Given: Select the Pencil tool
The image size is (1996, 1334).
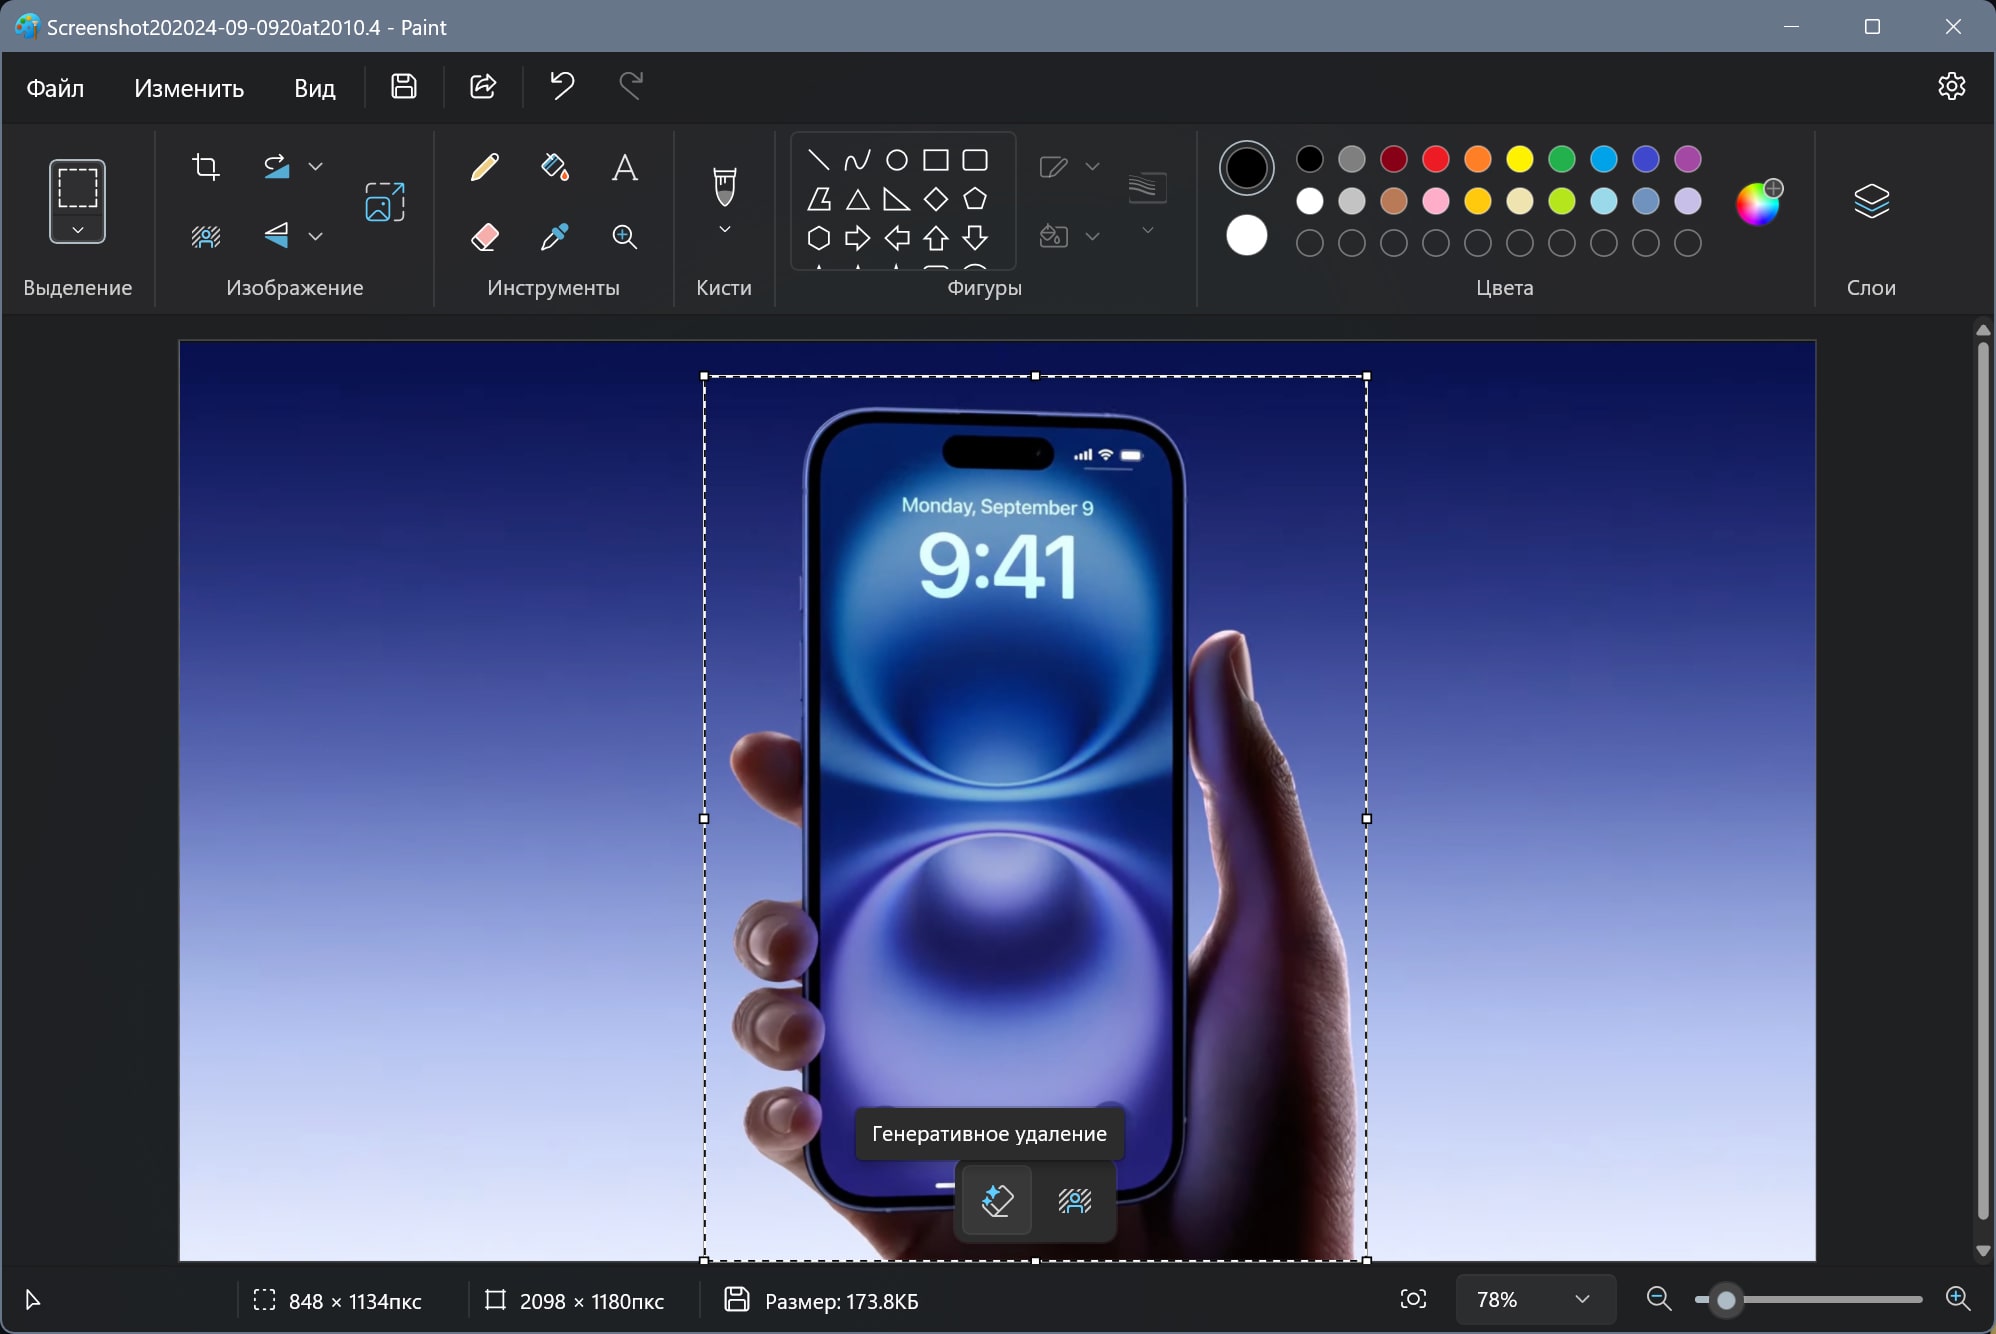Looking at the screenshot, I should pos(485,167).
